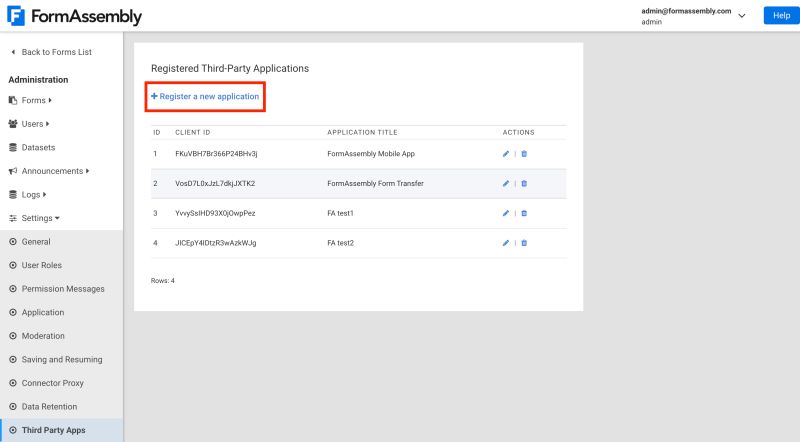The width and height of the screenshot is (800, 442).
Task: Open the admin account dropdown chevron
Action: coord(742,16)
